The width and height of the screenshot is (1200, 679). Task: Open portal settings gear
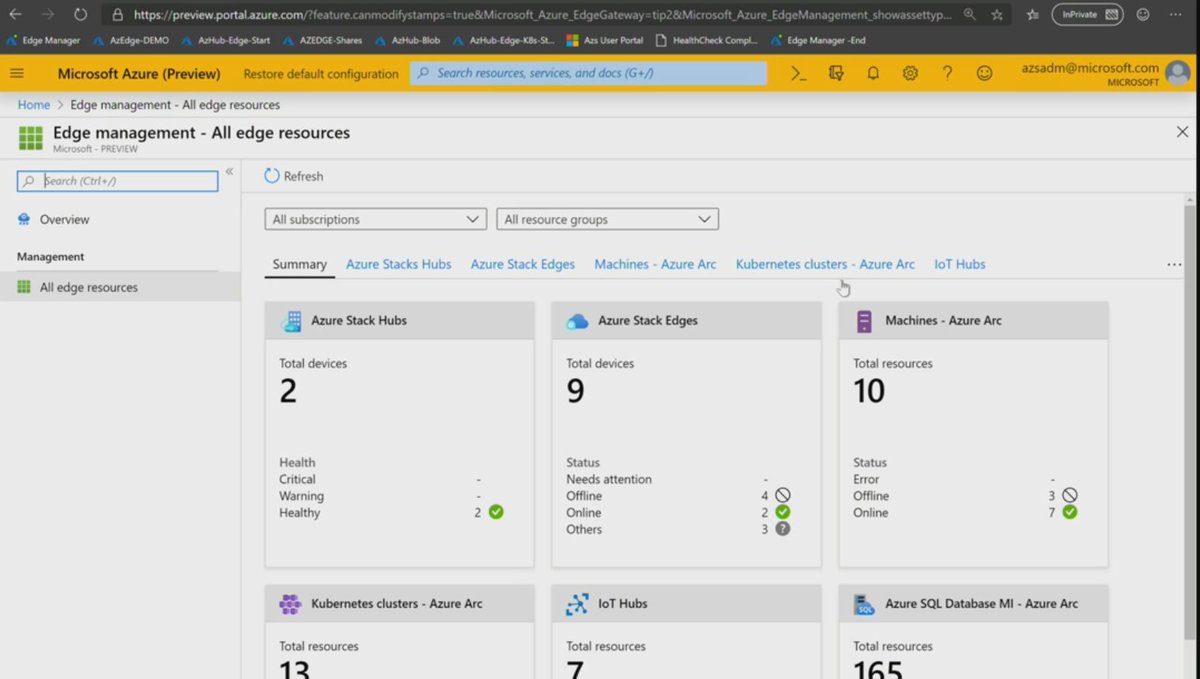pyautogui.click(x=910, y=73)
